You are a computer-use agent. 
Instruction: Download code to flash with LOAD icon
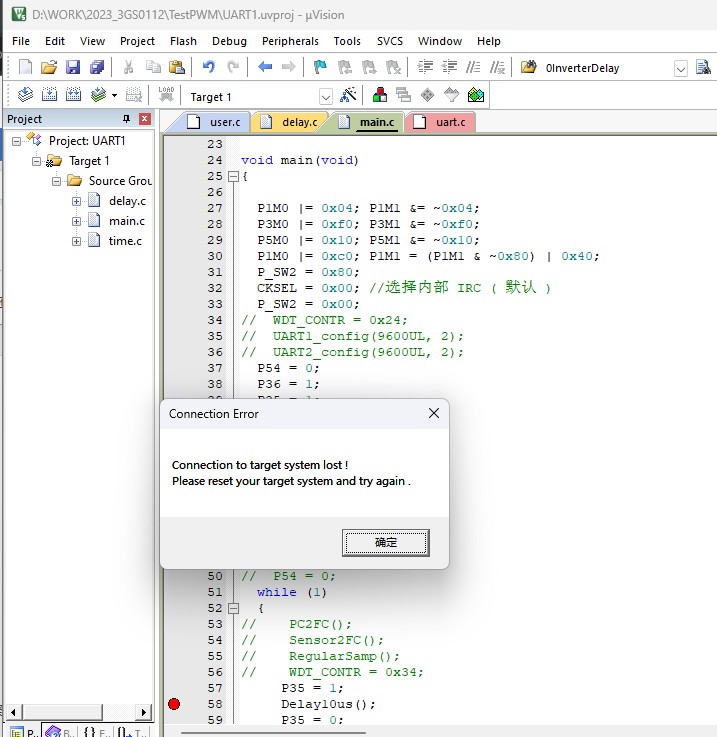166,95
